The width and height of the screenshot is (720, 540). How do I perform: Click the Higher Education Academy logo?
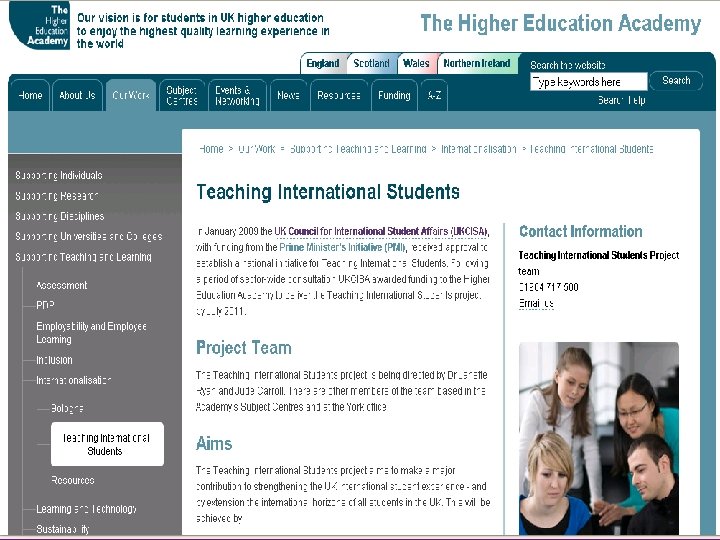39,25
